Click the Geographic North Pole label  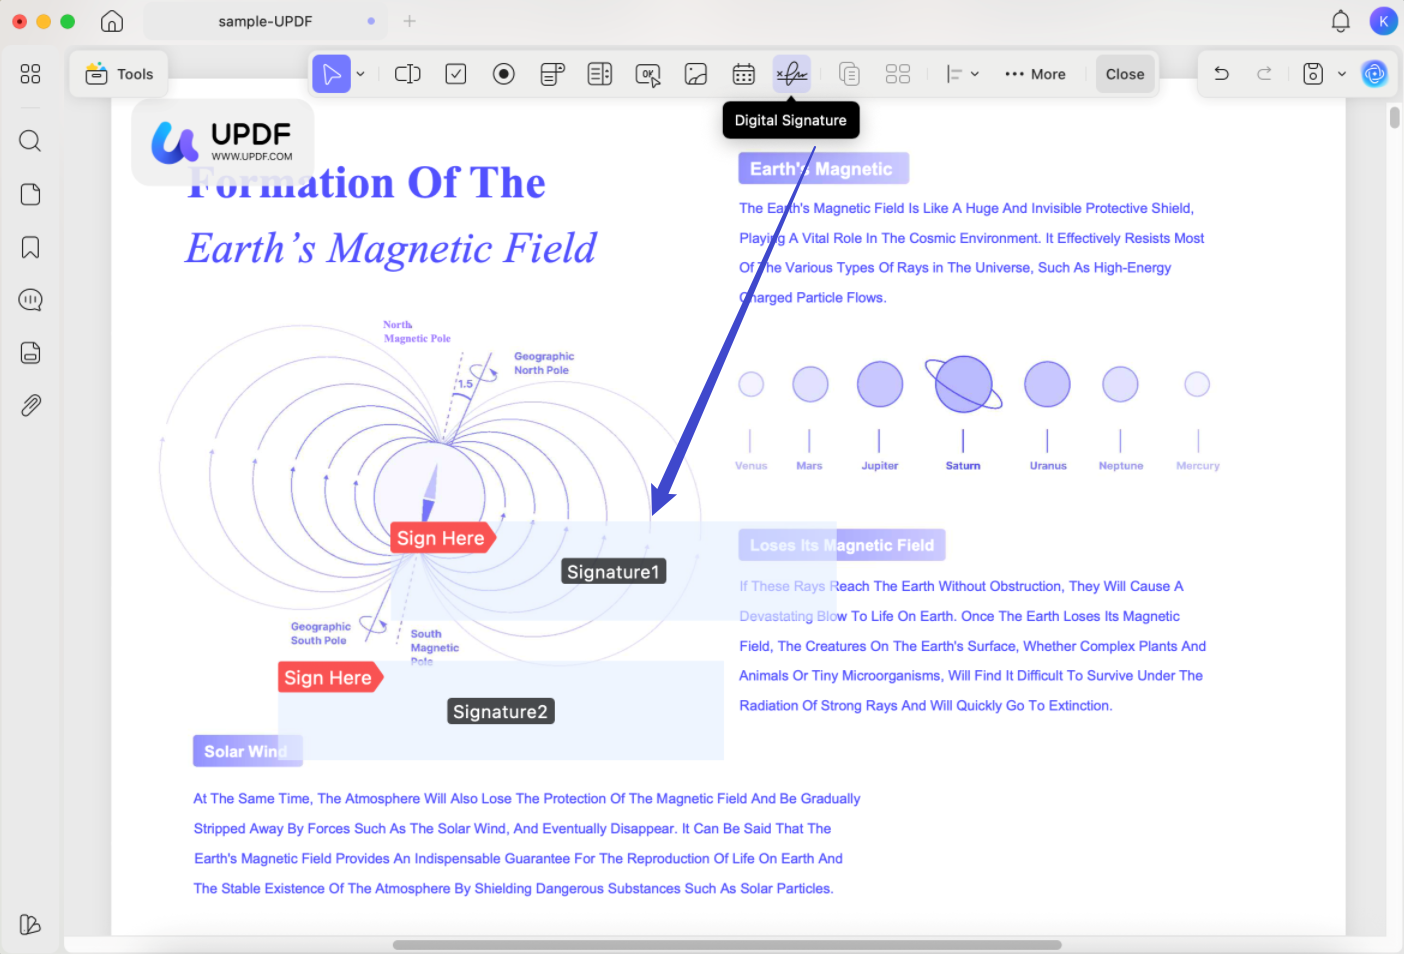[544, 363]
